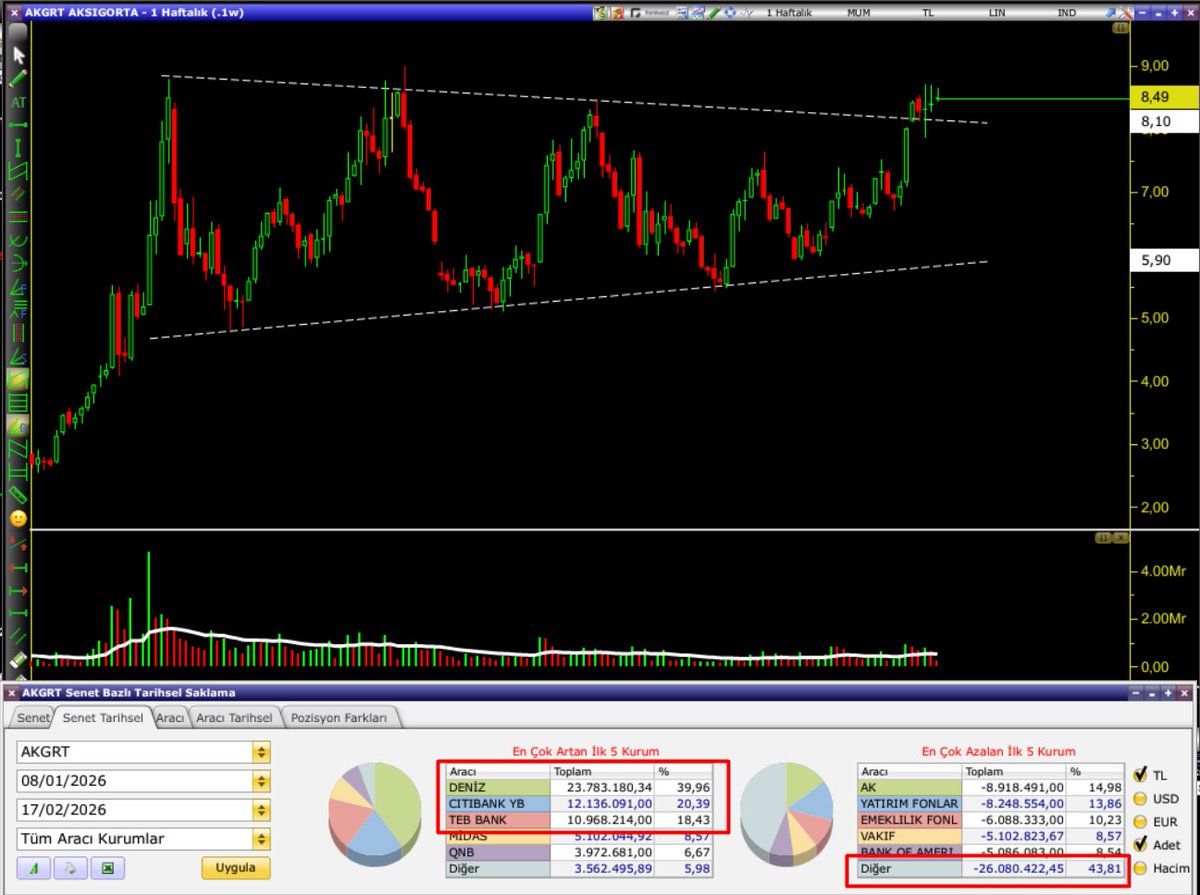Image resolution: width=1200 pixels, height=895 pixels.
Task: Select the horizontal line drawing tool
Action: 19,126
